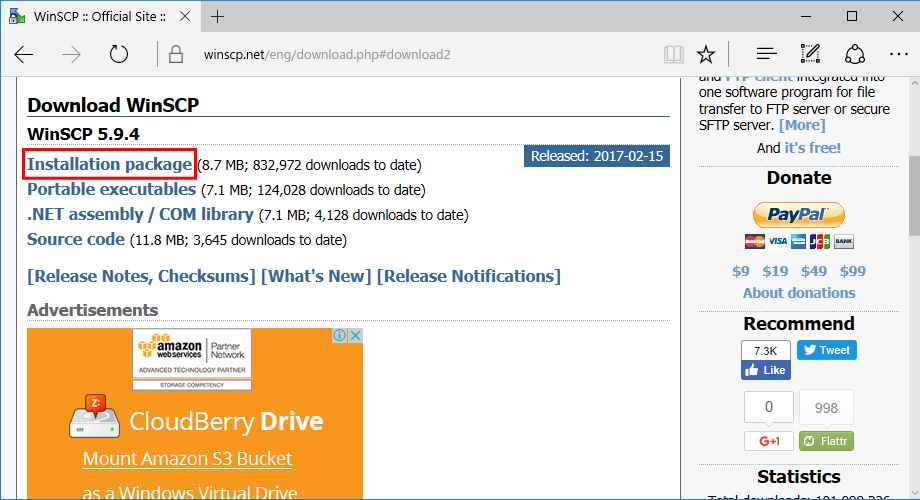Open the More link in sidebar

coord(802,125)
